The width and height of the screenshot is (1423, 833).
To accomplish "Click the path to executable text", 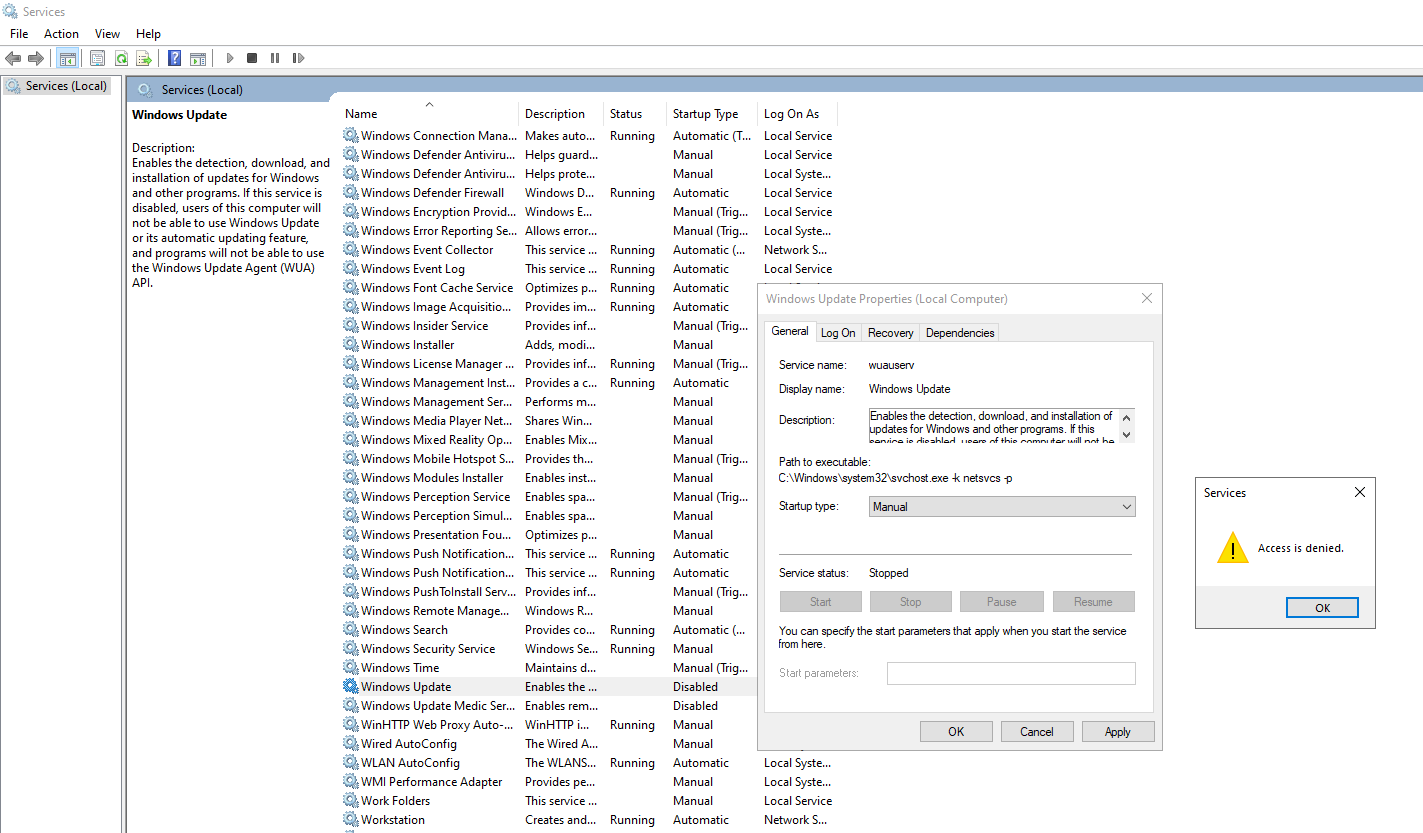I will point(895,479).
